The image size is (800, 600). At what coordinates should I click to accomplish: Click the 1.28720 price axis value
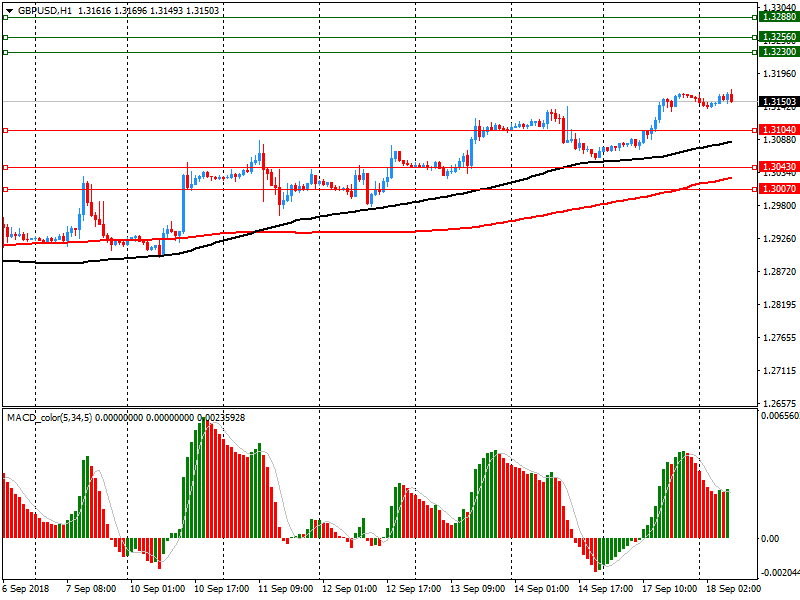[x=779, y=272]
